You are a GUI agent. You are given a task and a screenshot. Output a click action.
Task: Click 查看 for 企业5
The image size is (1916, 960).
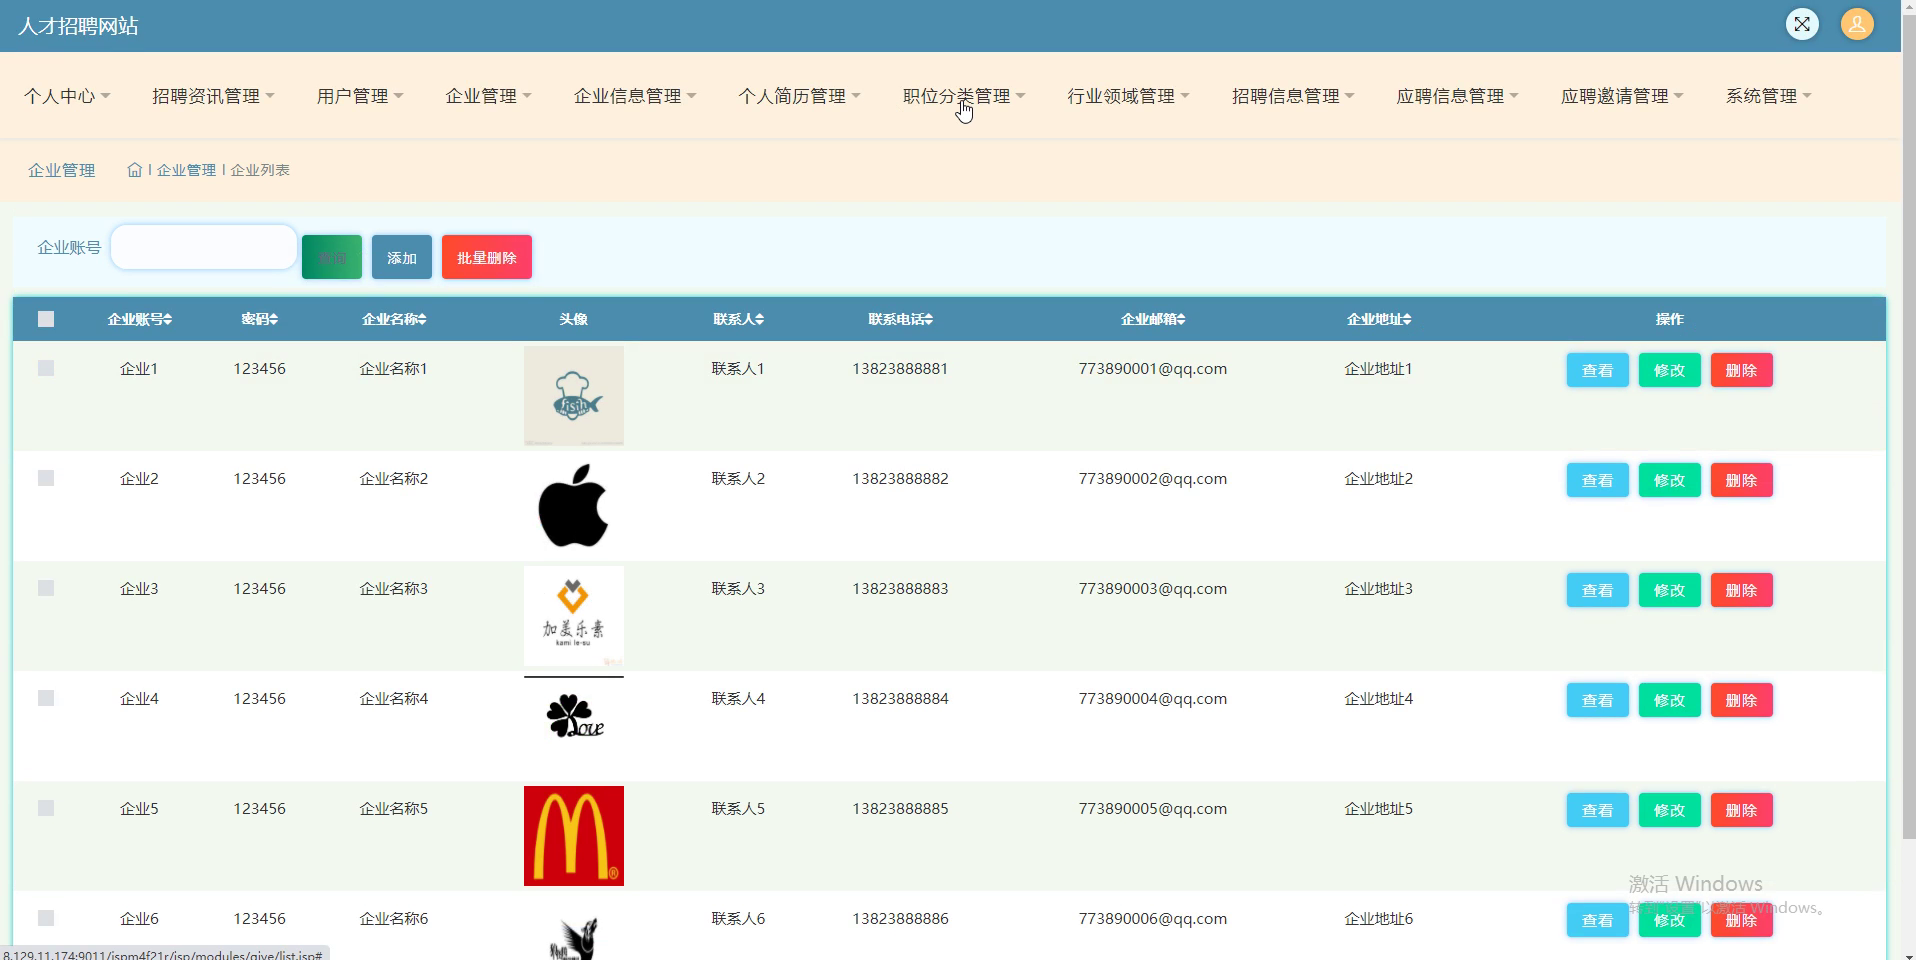tap(1597, 810)
